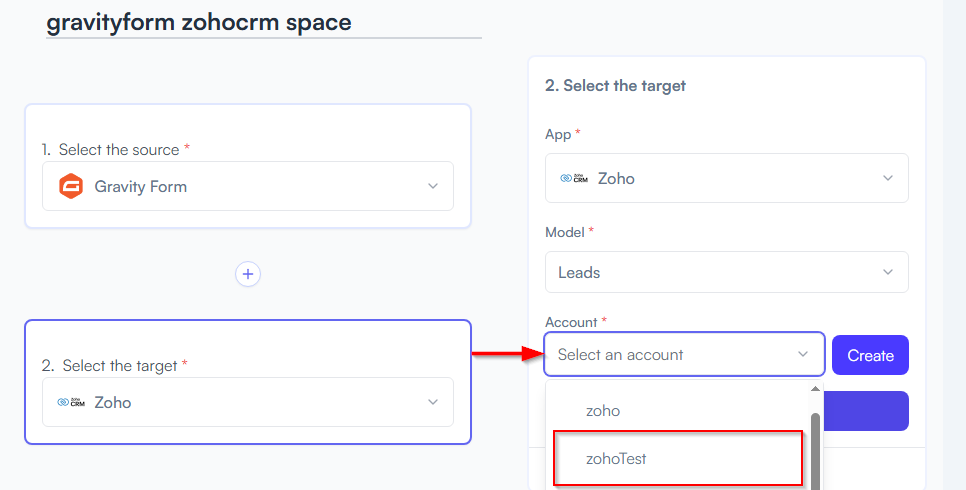This screenshot has width=966, height=490.
Task: Click the purple button below Create
Action: click(866, 411)
